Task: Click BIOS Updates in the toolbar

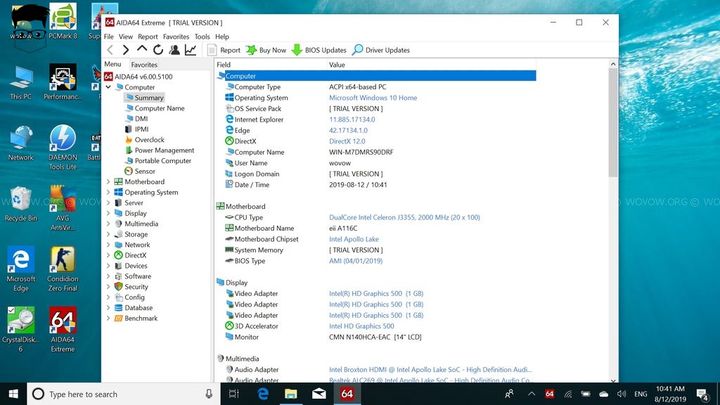Action: point(319,49)
